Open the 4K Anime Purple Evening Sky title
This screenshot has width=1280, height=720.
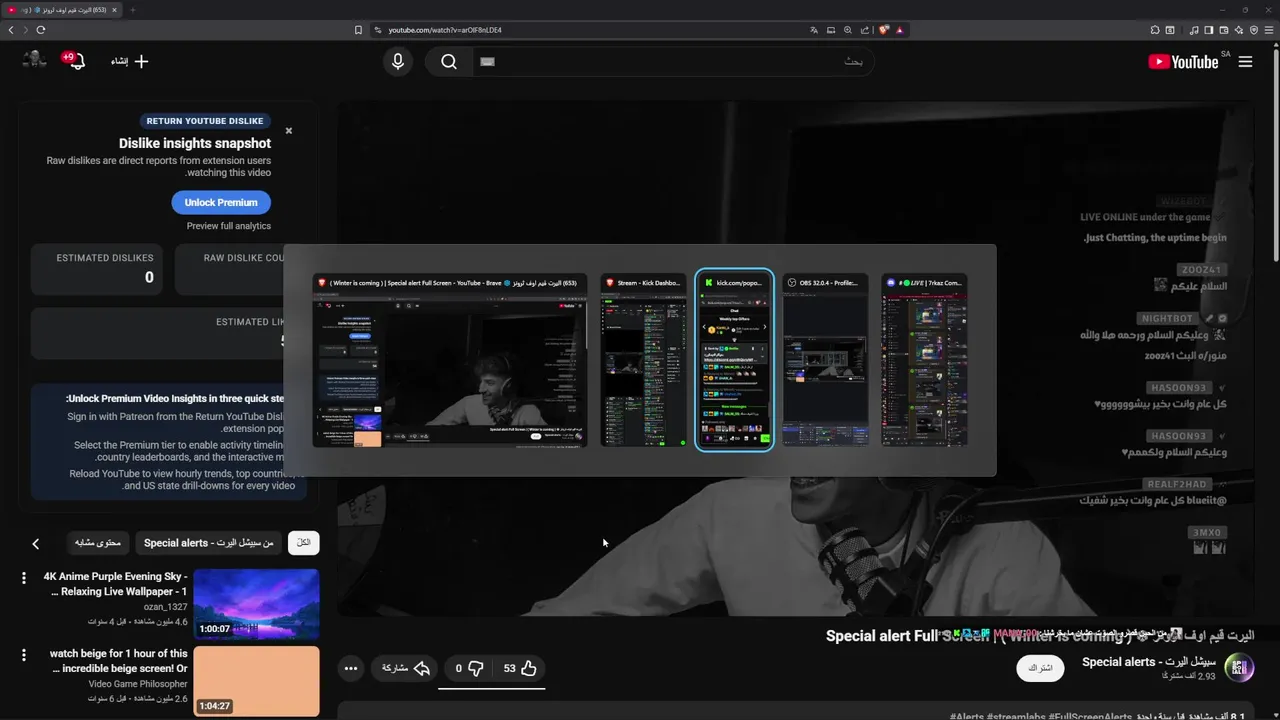[x=115, y=584]
